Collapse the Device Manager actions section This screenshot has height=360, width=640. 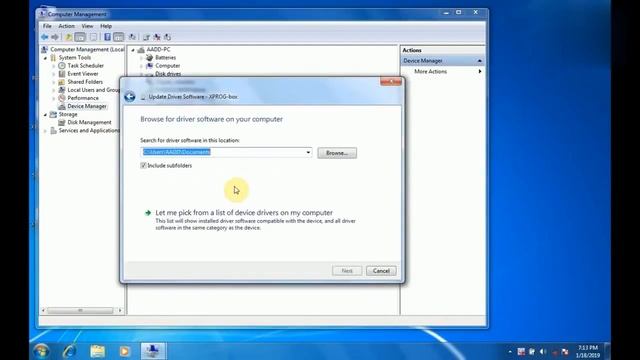pos(480,61)
